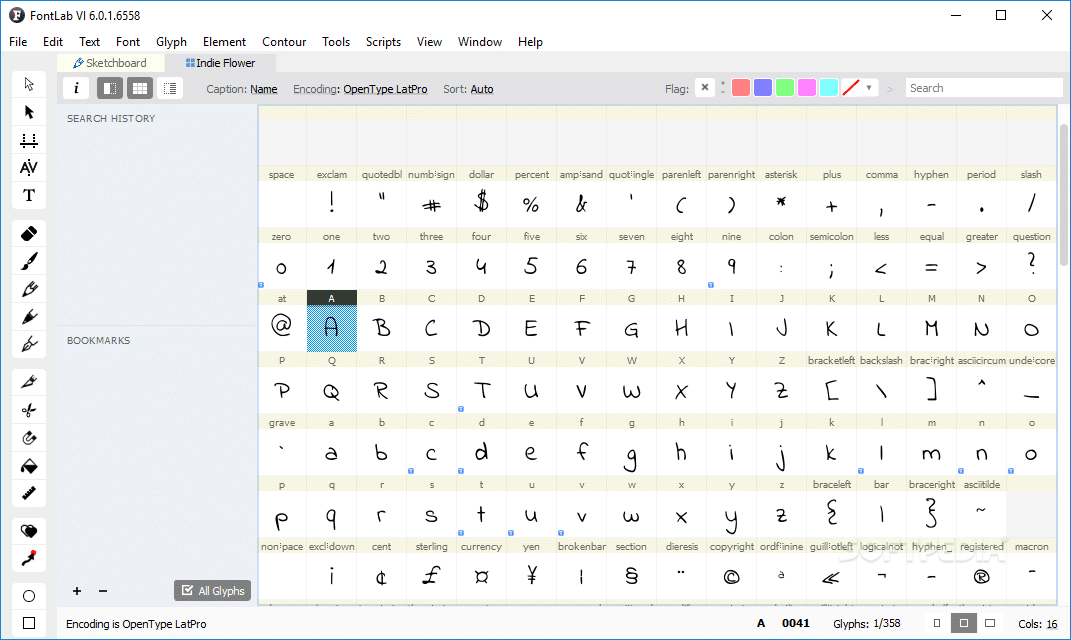Activate the Kerning tool AV icon
1071x640 pixels.
(29, 167)
